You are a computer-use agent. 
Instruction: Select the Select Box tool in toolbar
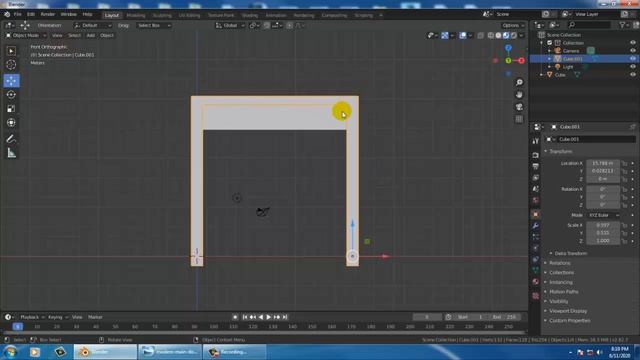coord(11,51)
